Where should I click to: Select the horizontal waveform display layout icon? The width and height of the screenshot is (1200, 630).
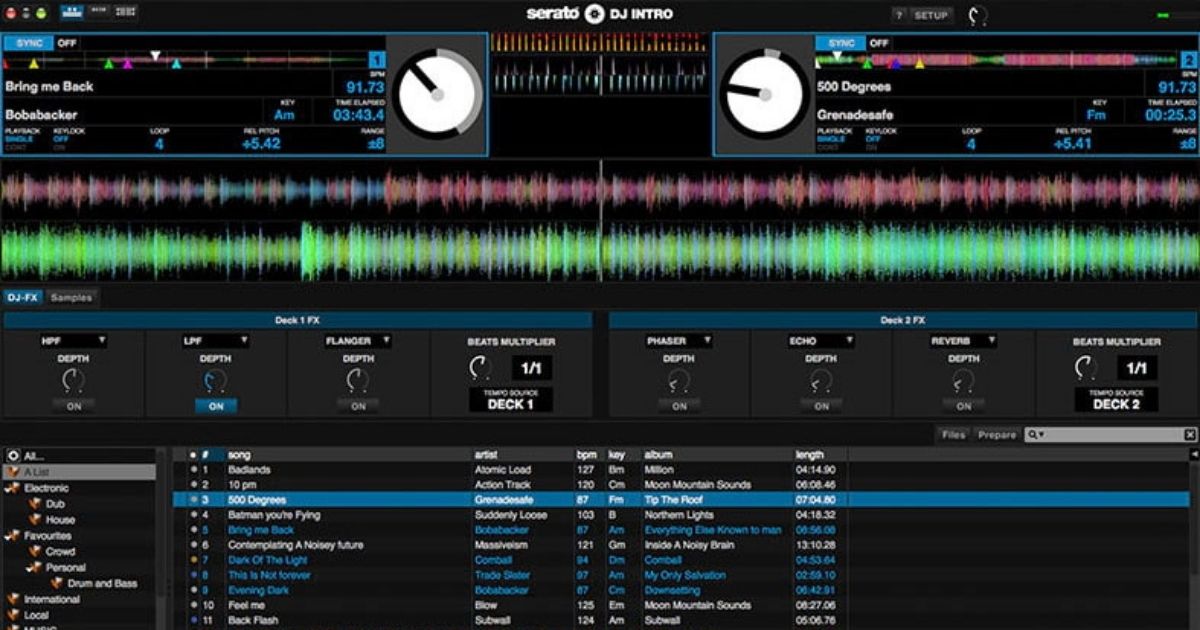[71, 11]
